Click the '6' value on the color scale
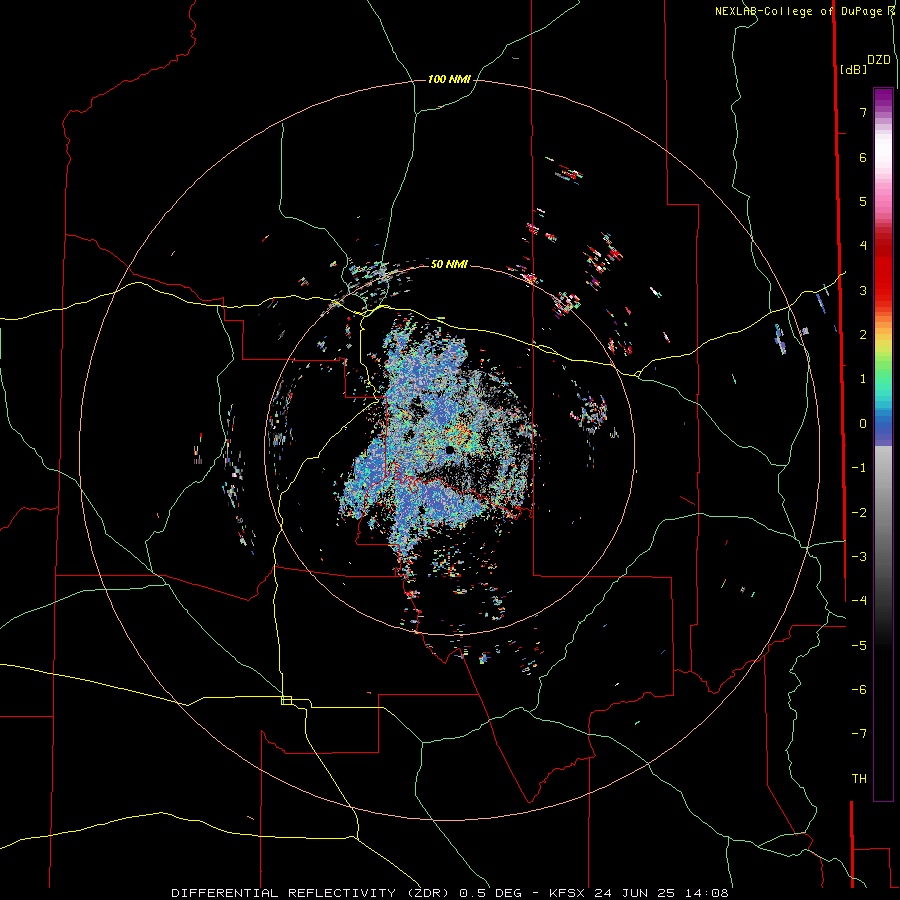 click(863, 157)
